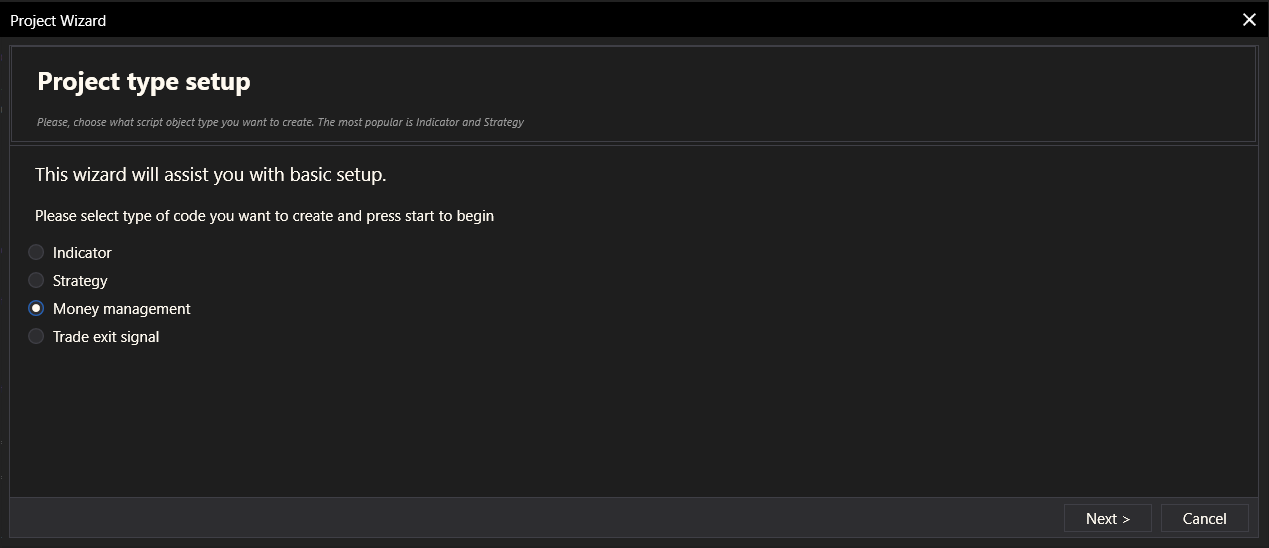Screen dimensions: 1269x548
Task: Click 'This wizard will assist you' text
Action: [x=210, y=174]
